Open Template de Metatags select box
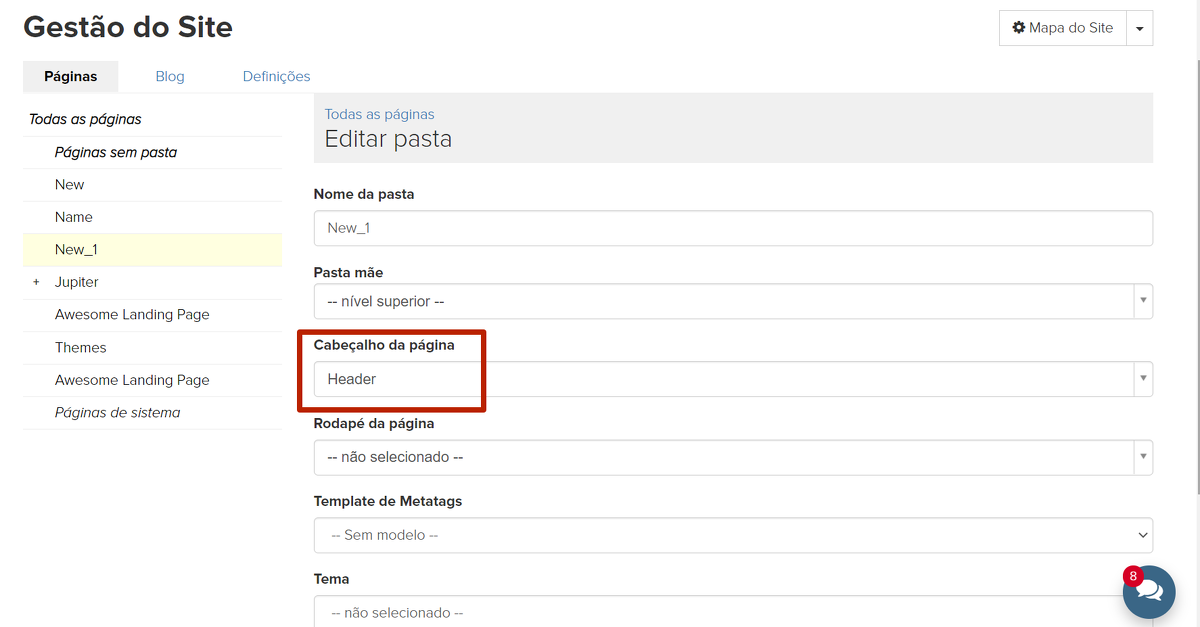Image resolution: width=1200 pixels, height=627 pixels. coord(732,535)
